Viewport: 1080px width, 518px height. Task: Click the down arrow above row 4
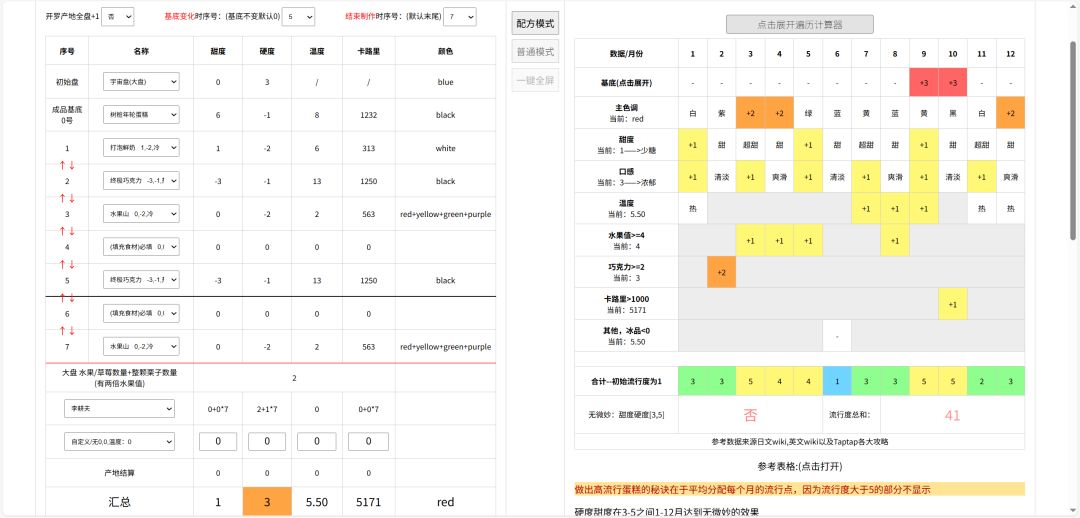[x=72, y=231]
